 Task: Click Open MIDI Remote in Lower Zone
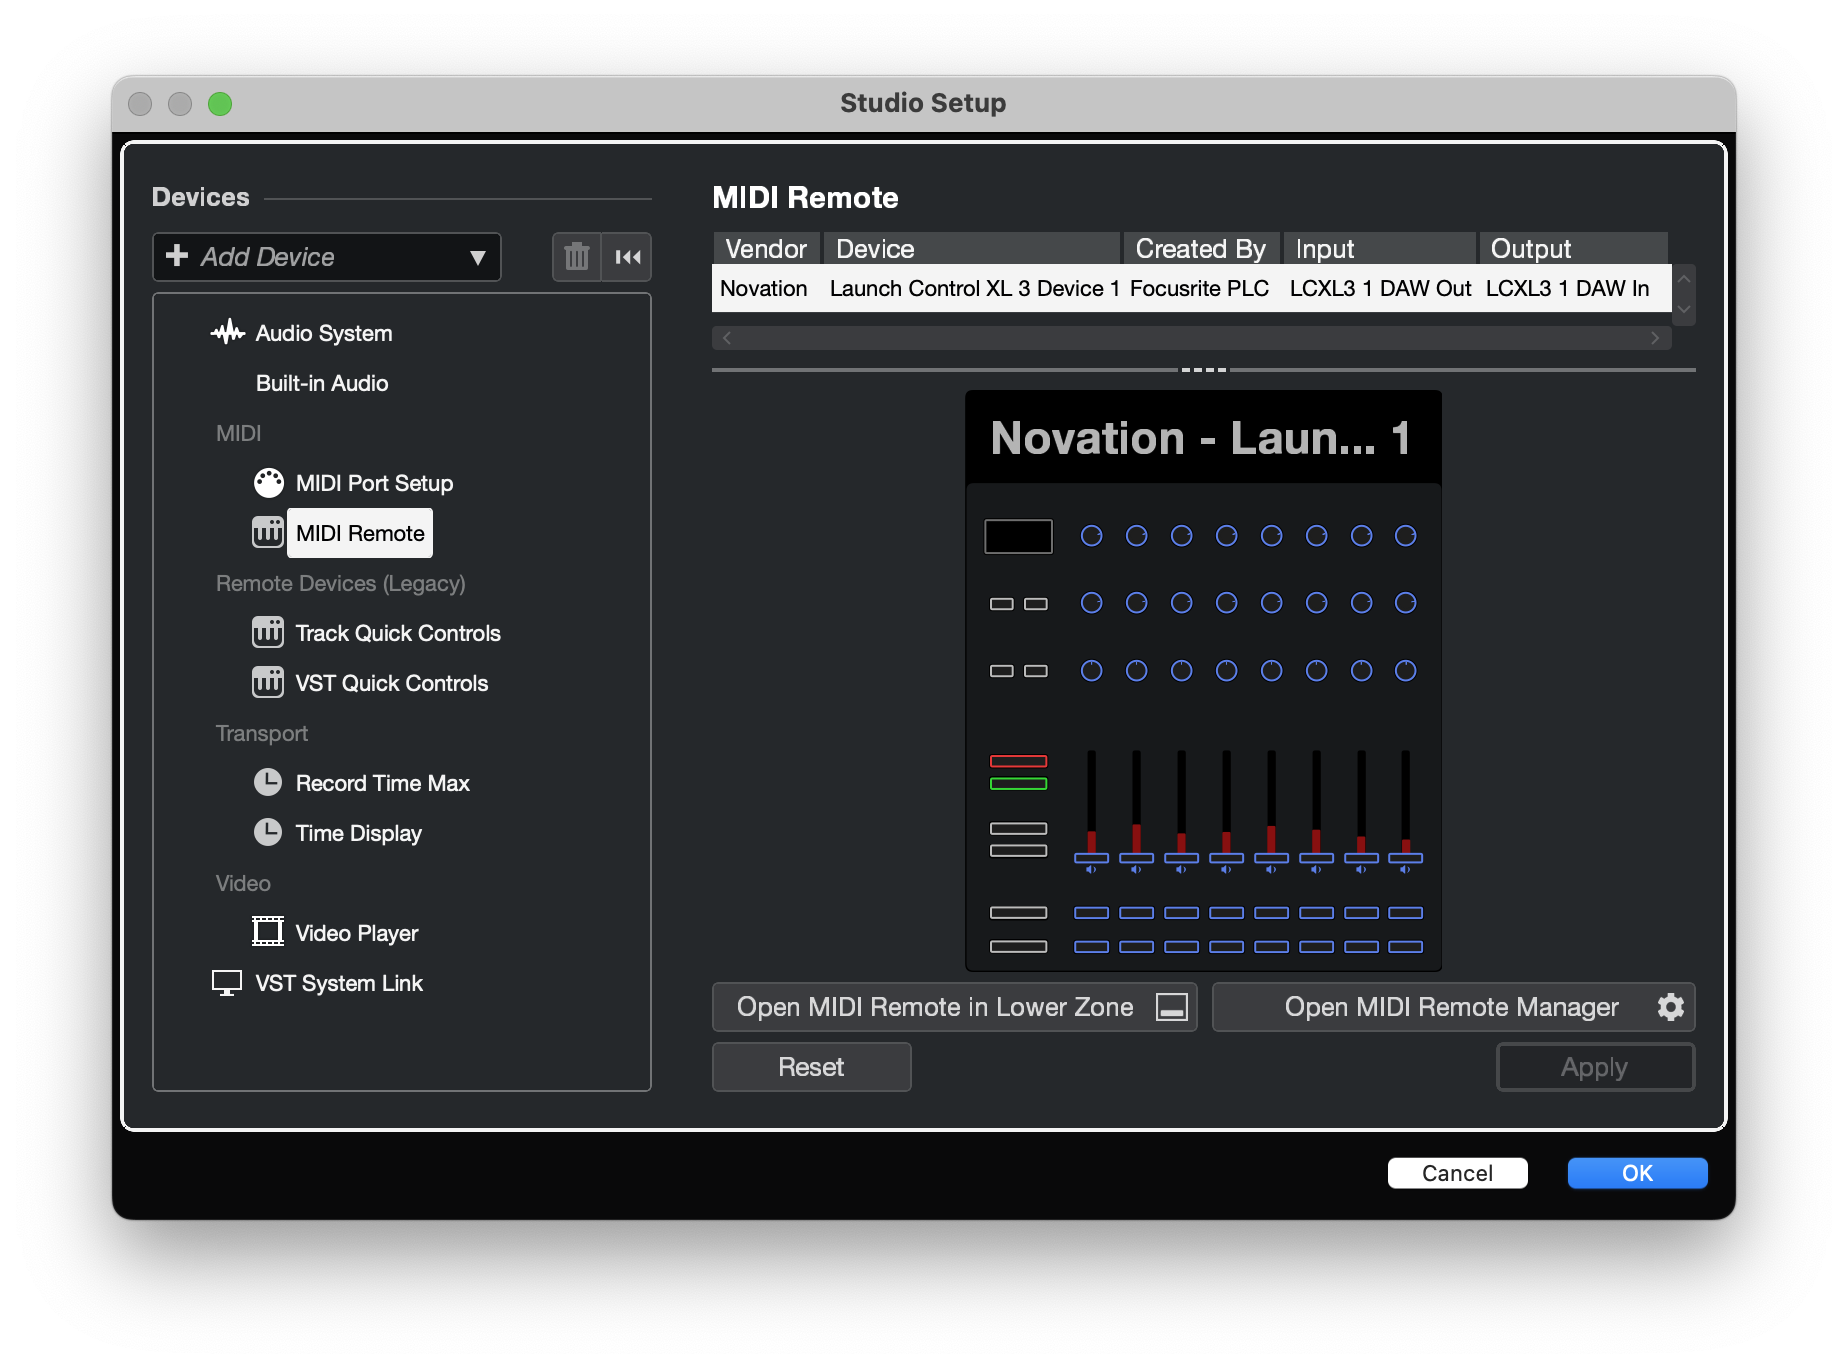[x=954, y=1007]
